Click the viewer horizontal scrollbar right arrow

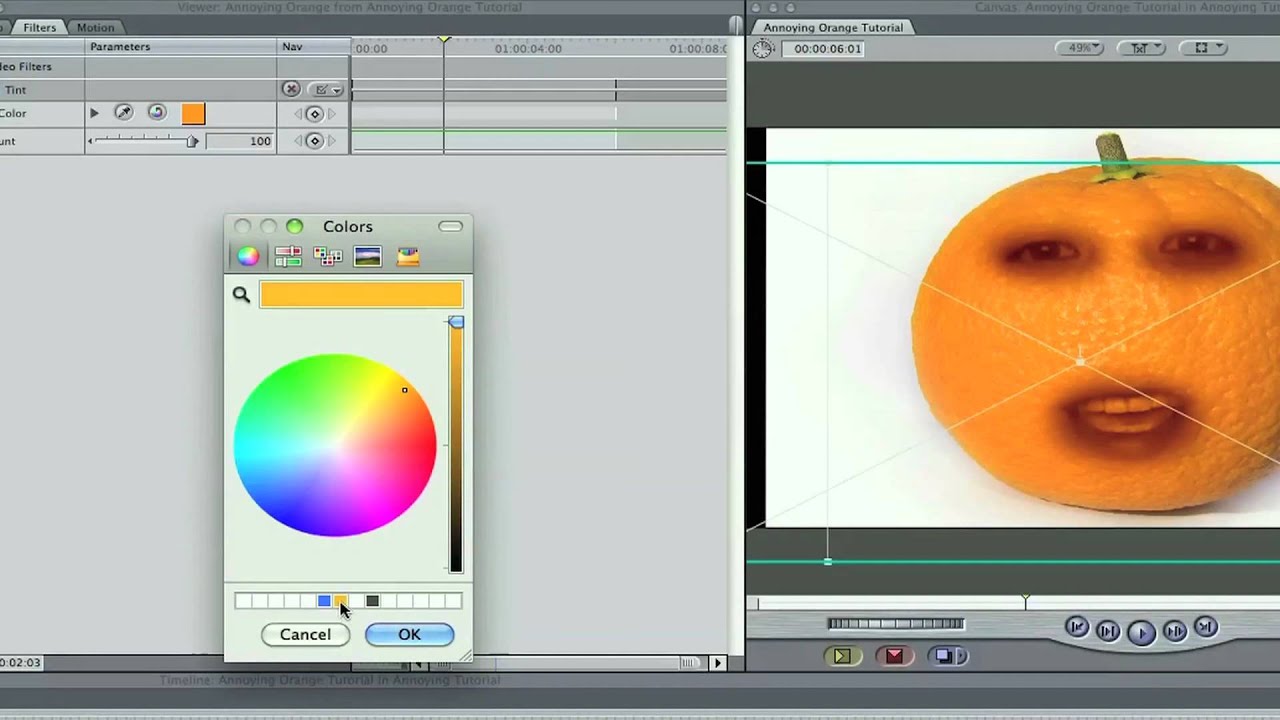tap(717, 662)
